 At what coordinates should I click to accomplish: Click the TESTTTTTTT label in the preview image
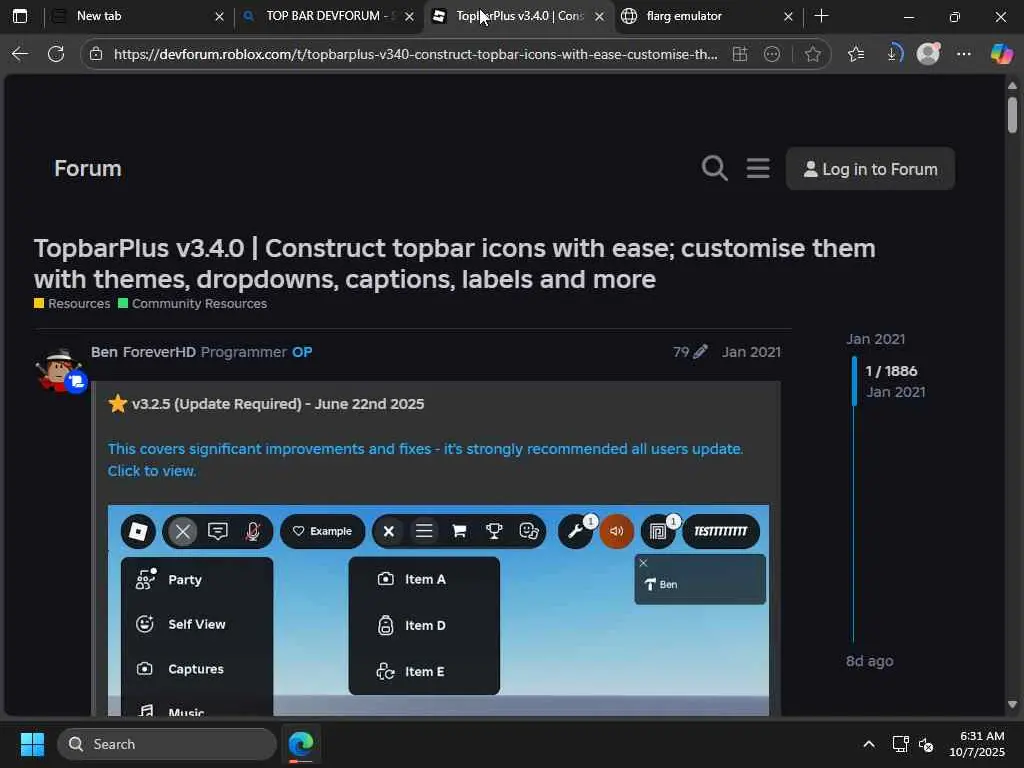(x=720, y=531)
